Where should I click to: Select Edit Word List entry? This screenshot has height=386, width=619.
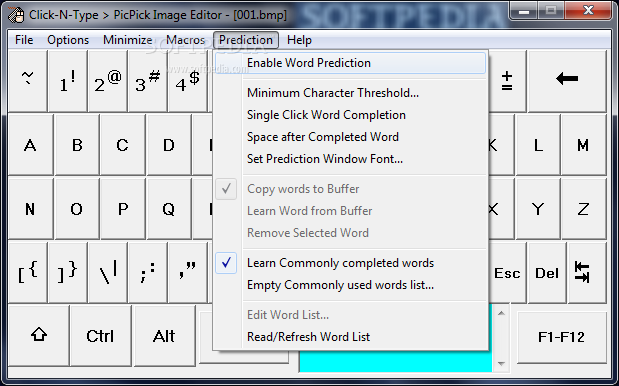pos(350,315)
